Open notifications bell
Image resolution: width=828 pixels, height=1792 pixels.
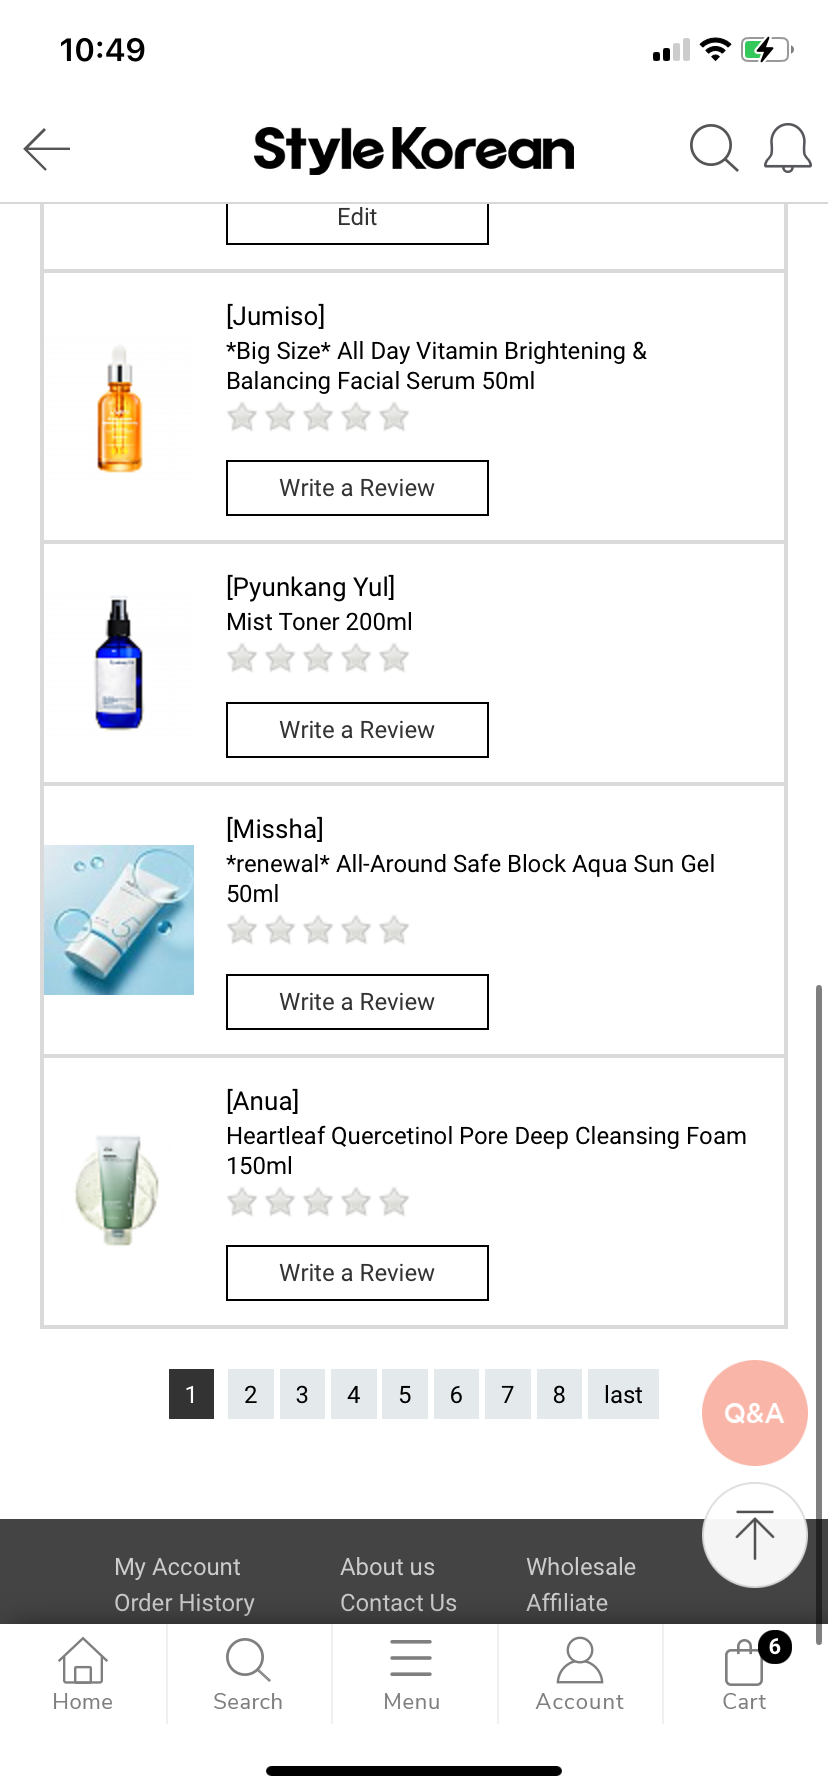coord(787,149)
